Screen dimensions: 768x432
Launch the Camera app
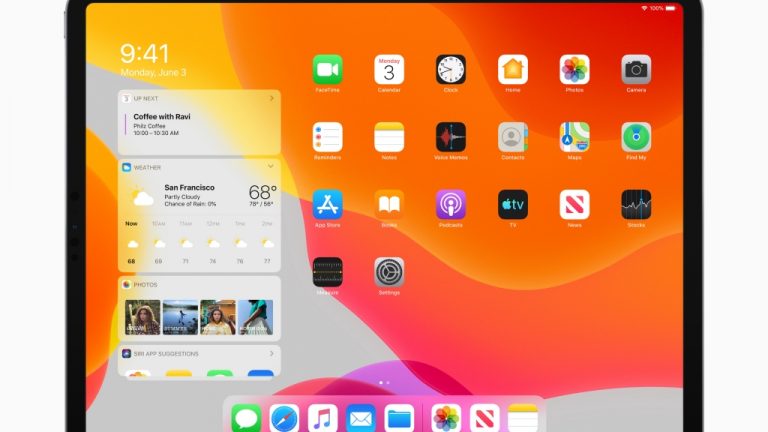coord(636,70)
